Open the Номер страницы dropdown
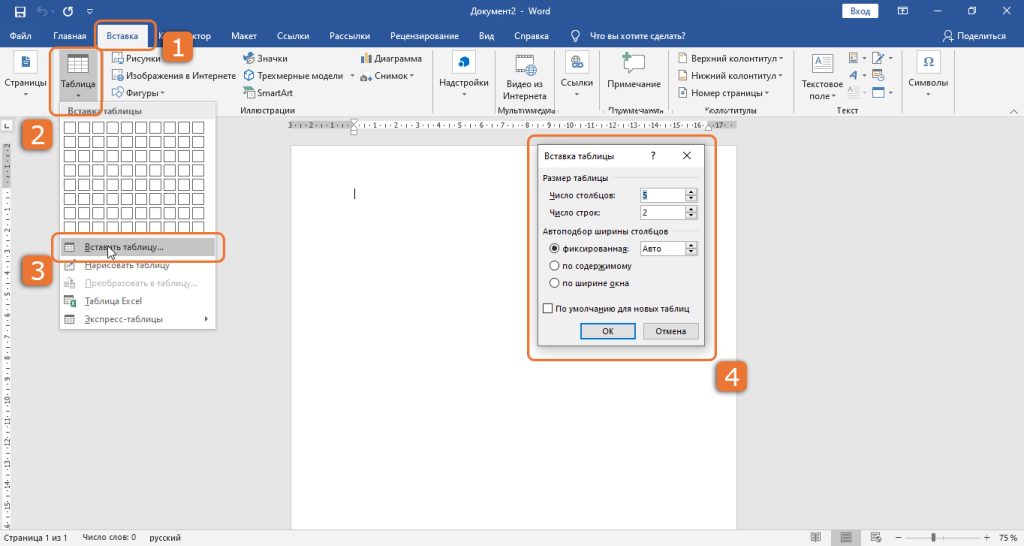Screen dimensions: 1024x546 [723, 93]
